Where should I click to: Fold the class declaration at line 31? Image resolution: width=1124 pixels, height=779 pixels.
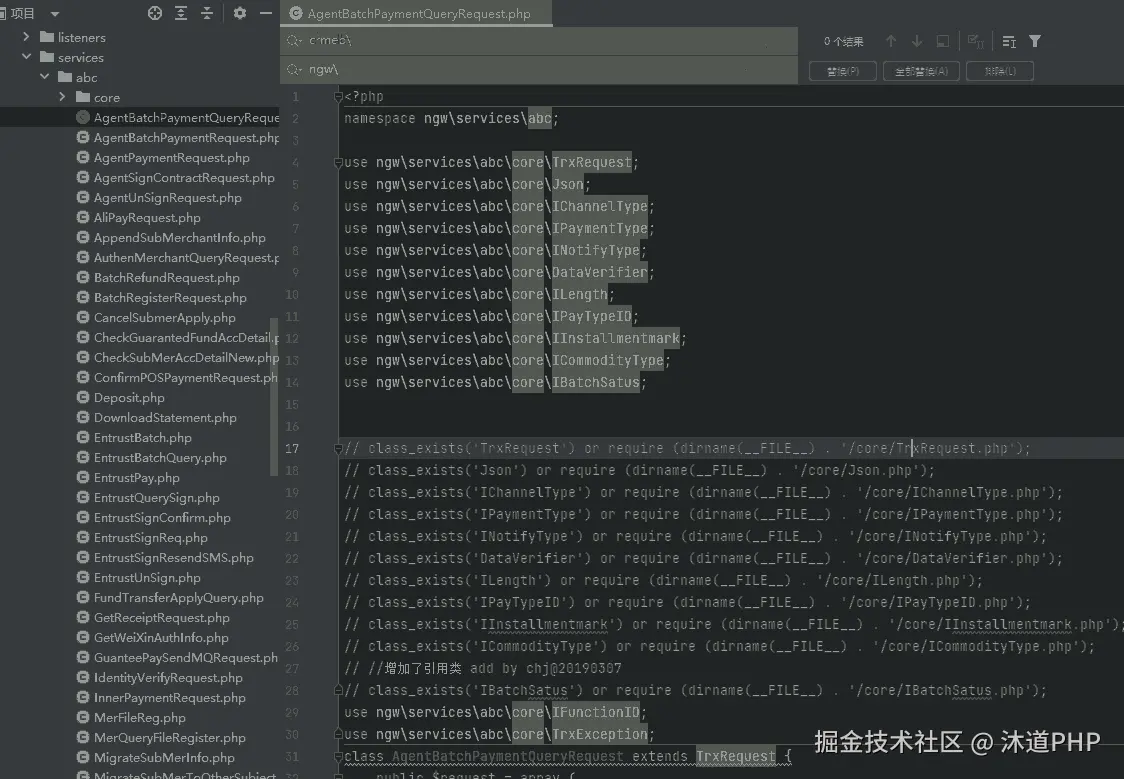338,757
